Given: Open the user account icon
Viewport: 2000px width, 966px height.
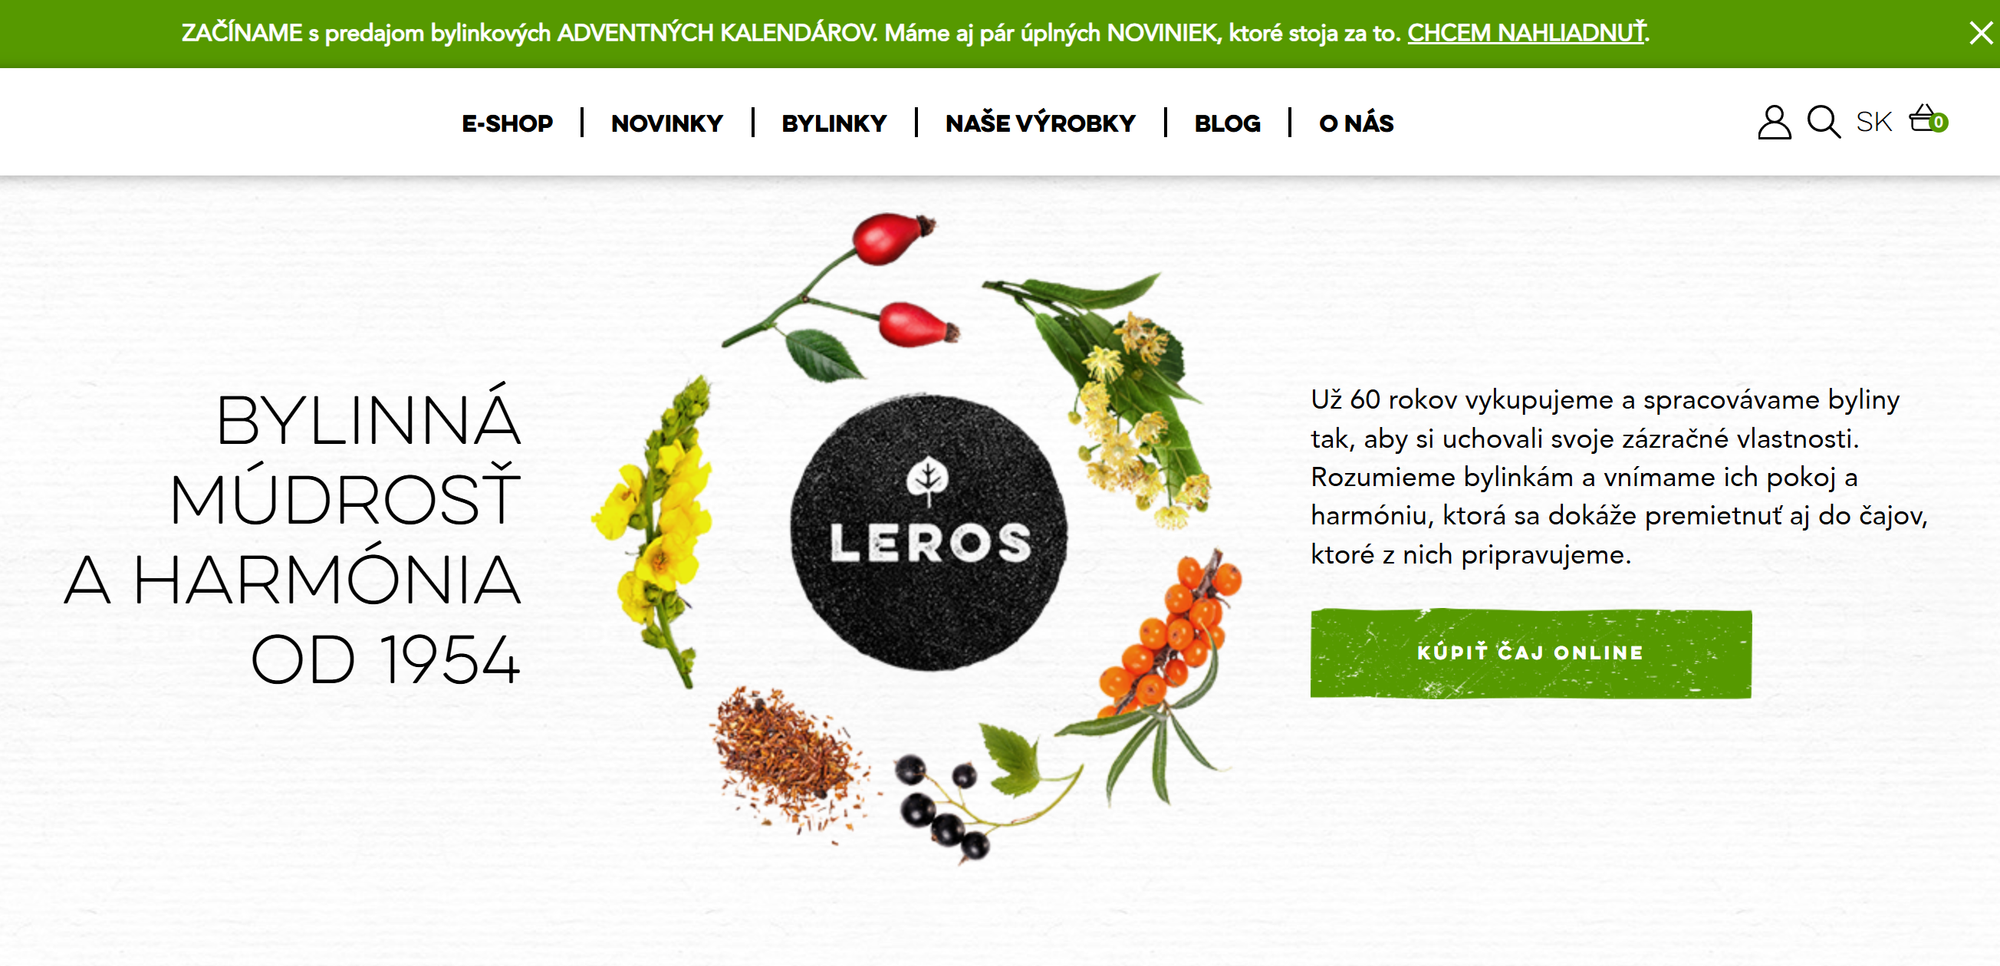Looking at the screenshot, I should [x=1774, y=122].
